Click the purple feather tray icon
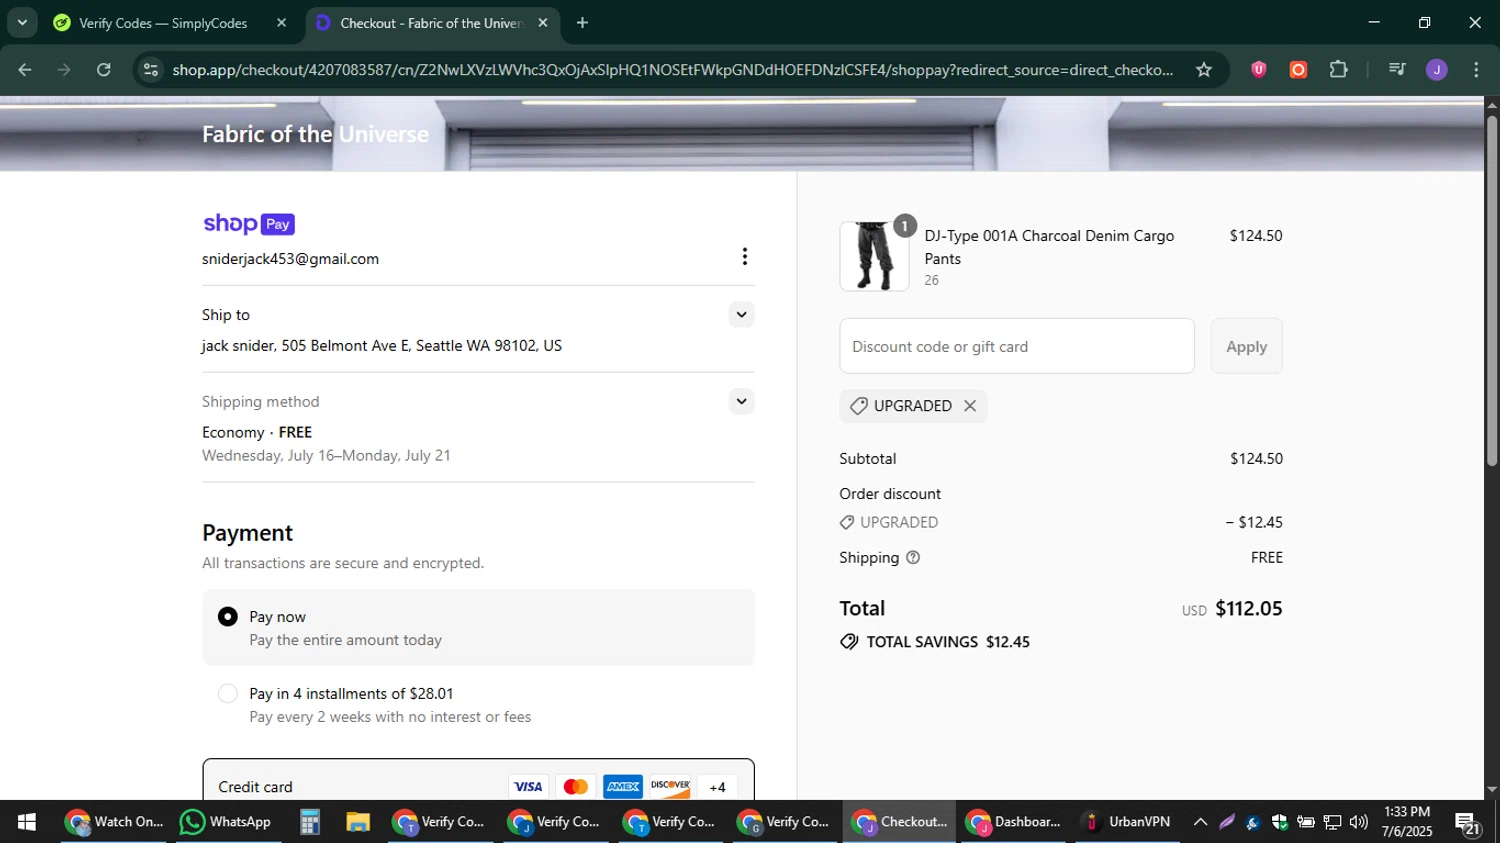The height and width of the screenshot is (843, 1500). tap(1227, 822)
